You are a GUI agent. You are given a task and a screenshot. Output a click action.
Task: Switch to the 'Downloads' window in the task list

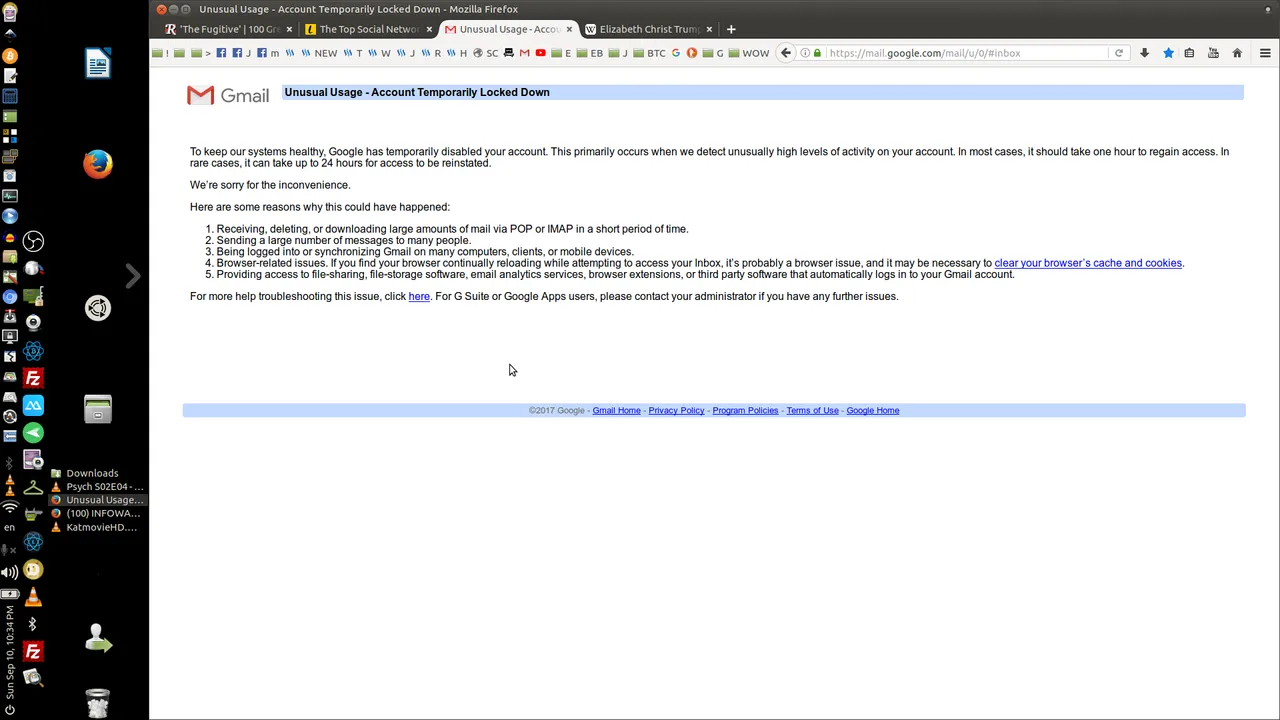(96, 473)
